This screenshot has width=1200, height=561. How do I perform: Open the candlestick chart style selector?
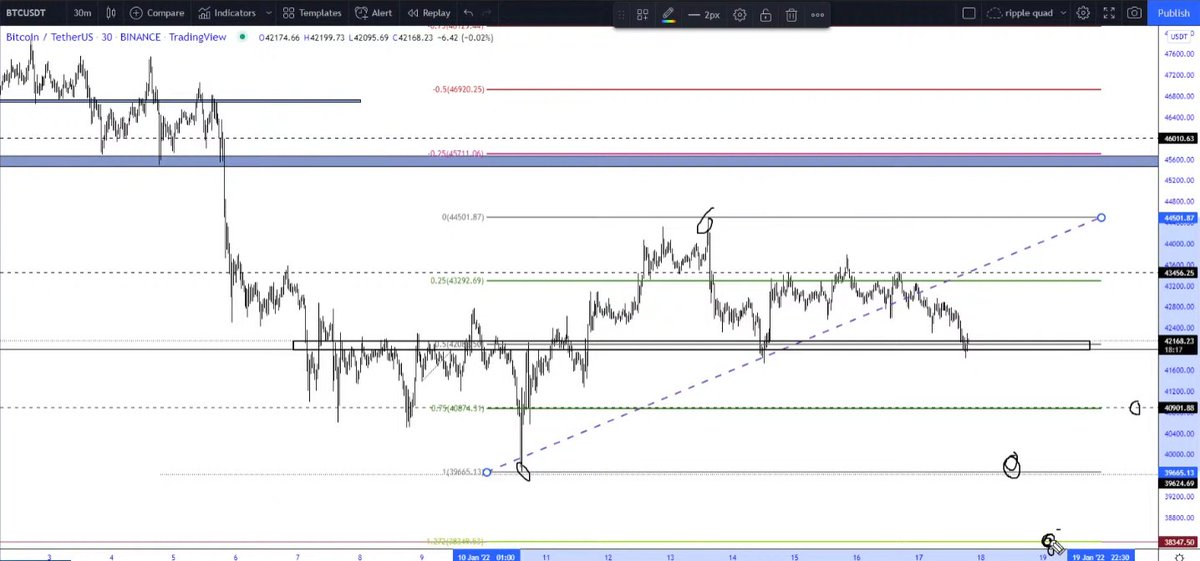[x=110, y=13]
